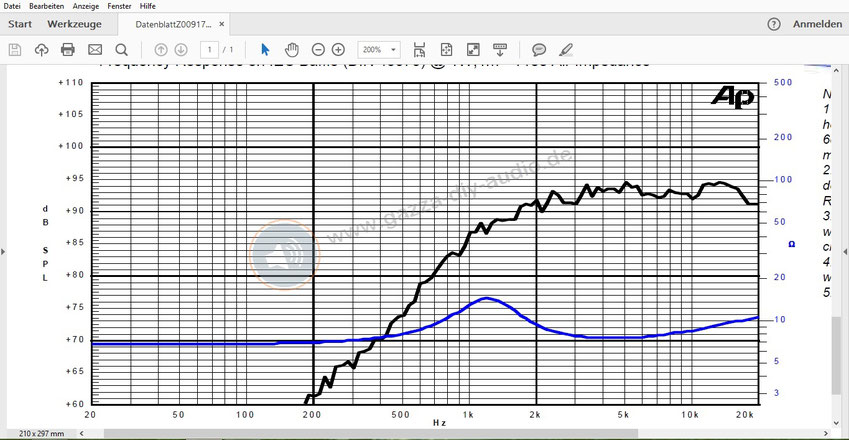The width and height of the screenshot is (849, 440).
Task: Select the highlight pen tool
Action: pos(566,50)
